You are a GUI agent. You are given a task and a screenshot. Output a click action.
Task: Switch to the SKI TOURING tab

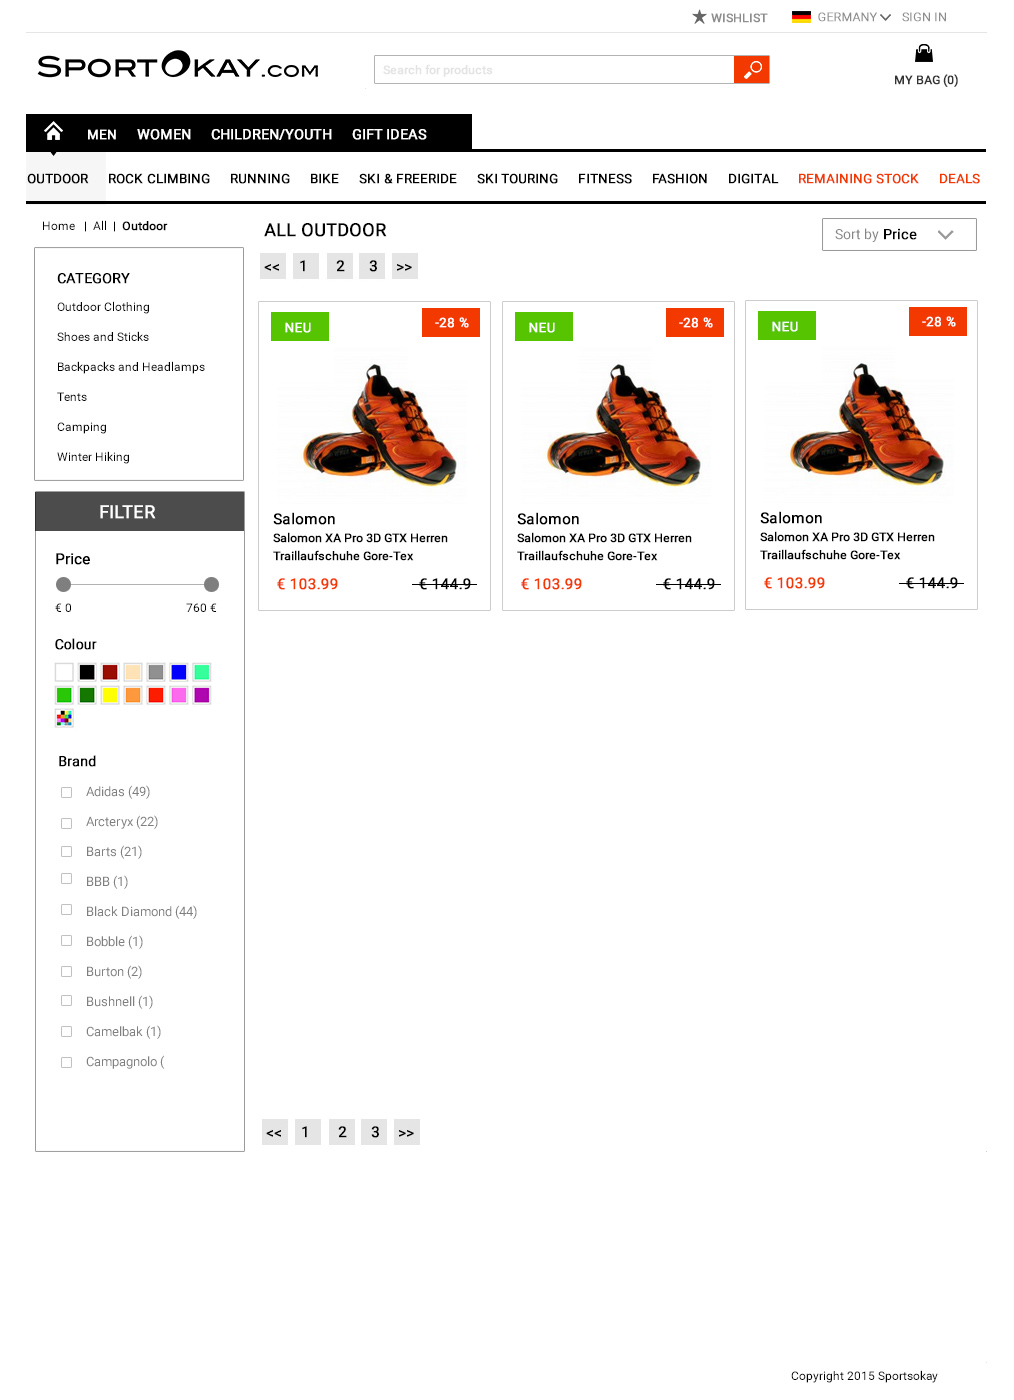pyautogui.click(x=517, y=179)
